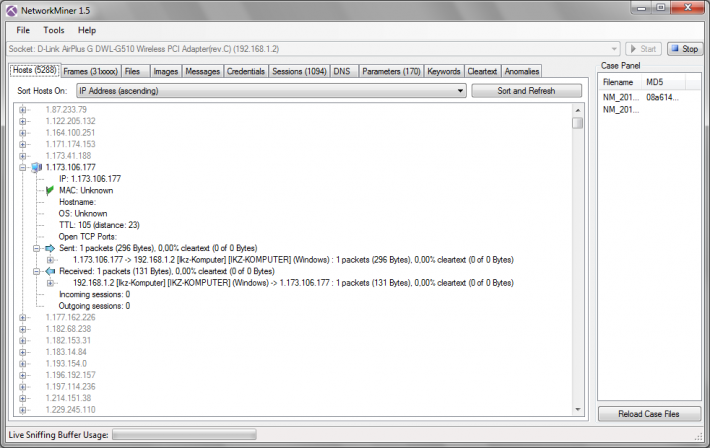This screenshot has width=710, height=448.
Task: Expand host 1.122.205.132
Action: click(x=22, y=121)
